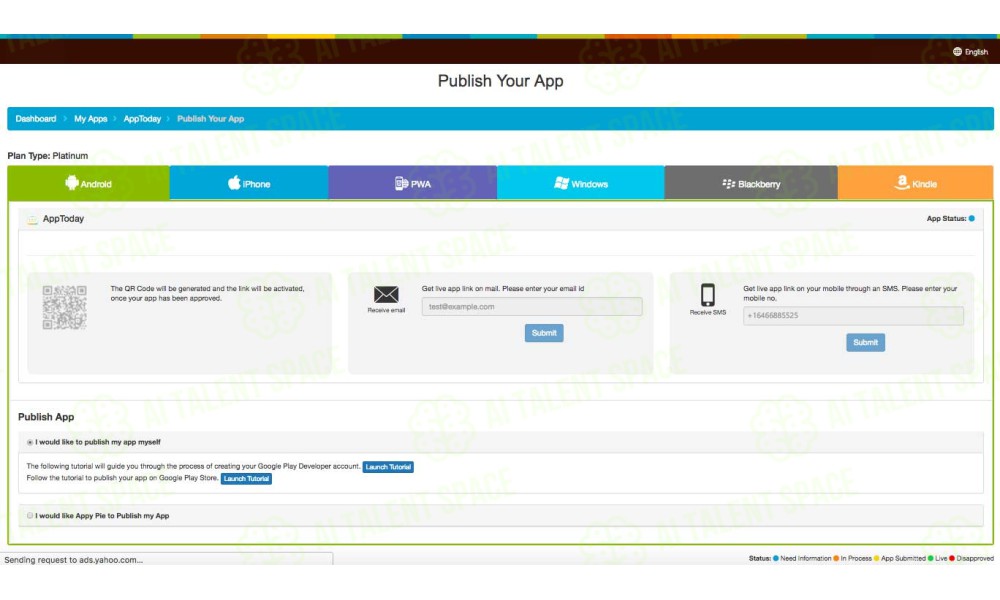
Task: Click the Publish App section heading
Action: pos(46,417)
